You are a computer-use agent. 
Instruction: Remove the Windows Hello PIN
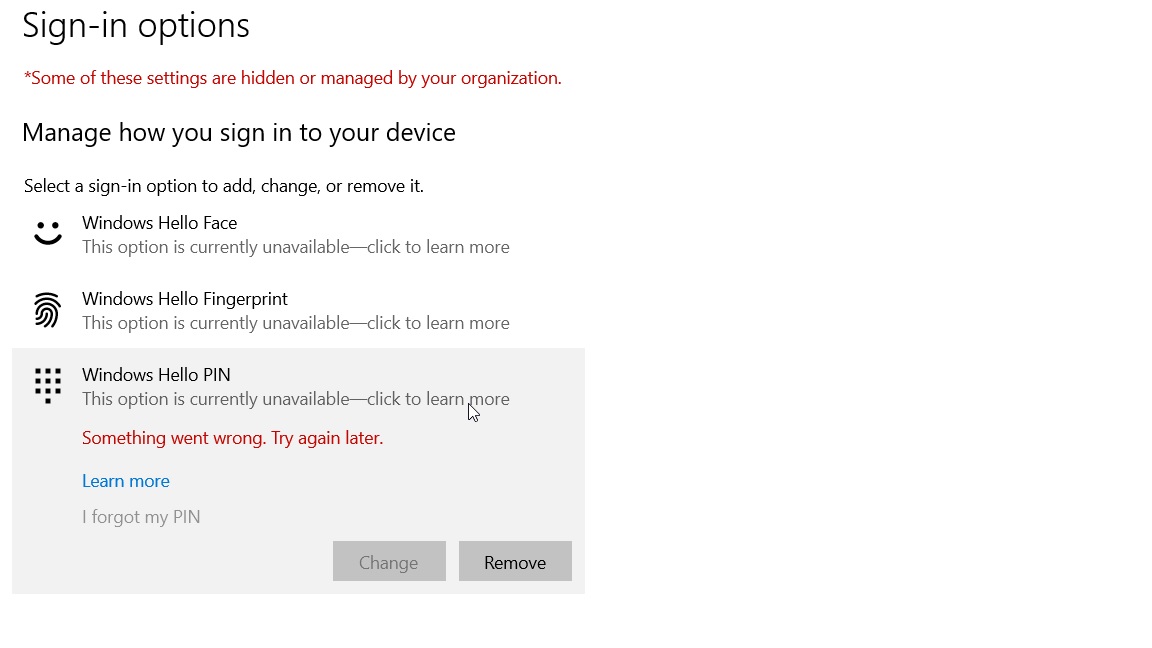(x=515, y=562)
